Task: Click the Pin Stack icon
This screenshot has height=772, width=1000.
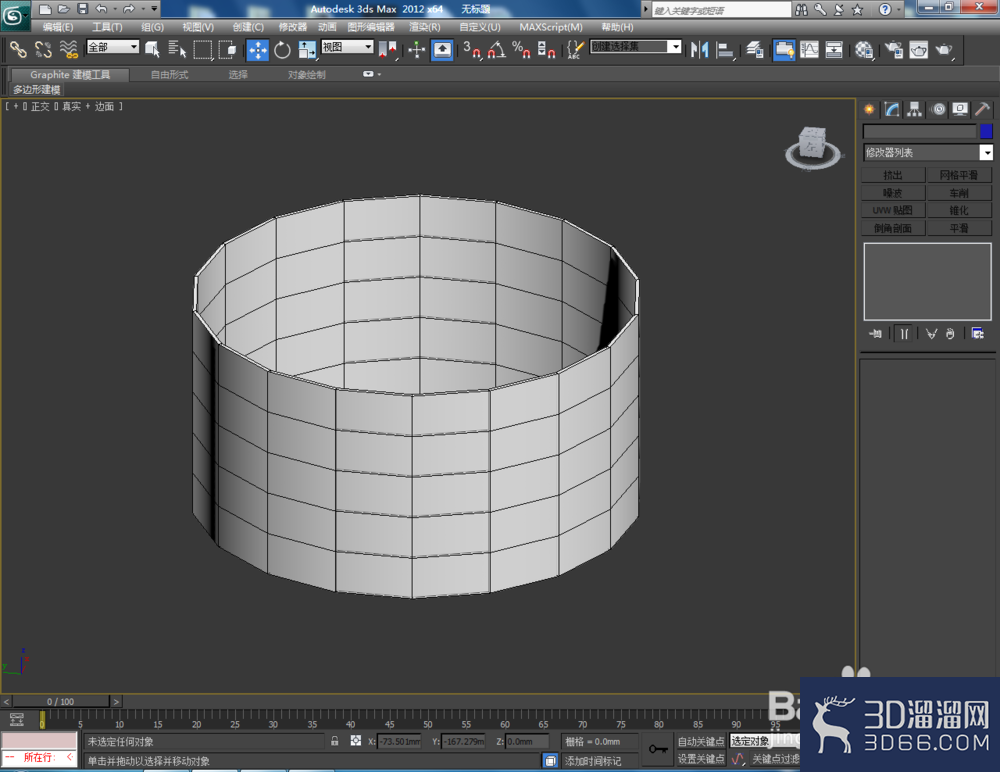Action: point(875,334)
